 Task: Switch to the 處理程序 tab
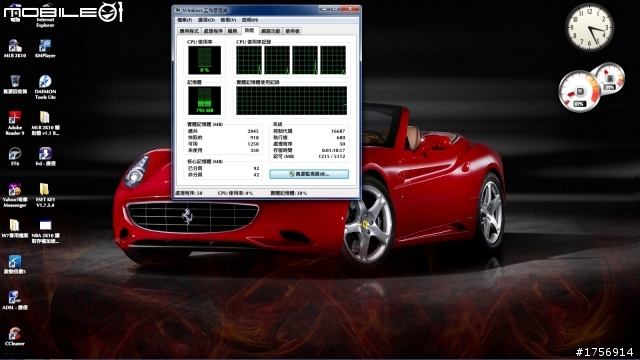click(x=213, y=31)
